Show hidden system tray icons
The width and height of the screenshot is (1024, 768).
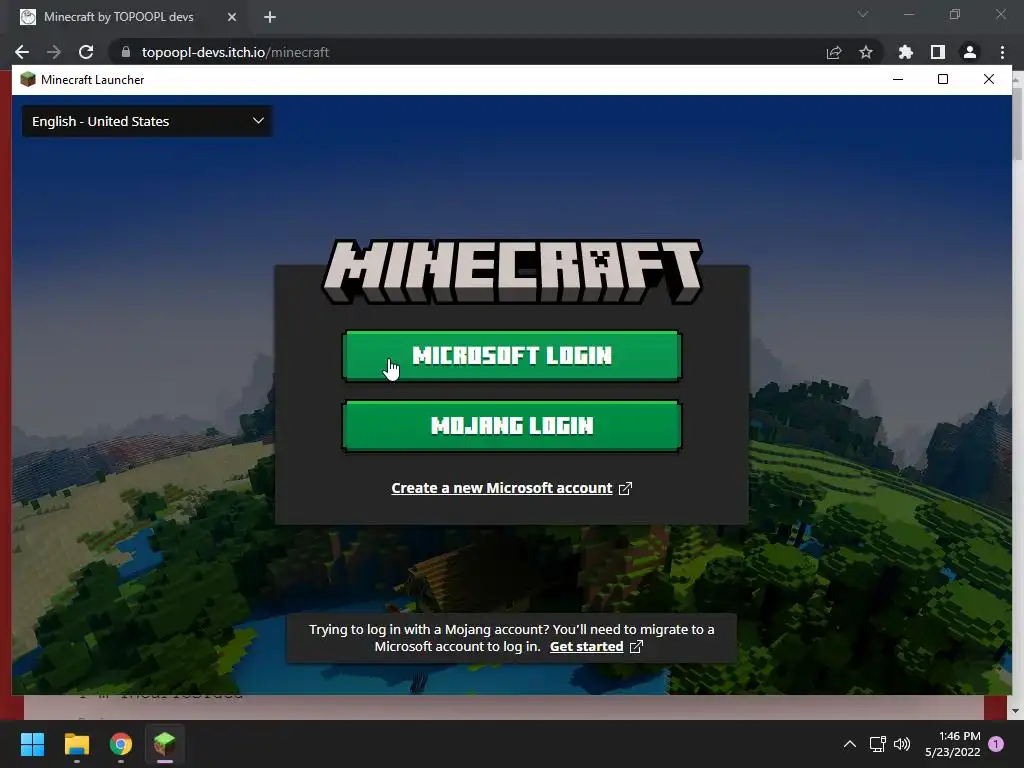[850, 744]
